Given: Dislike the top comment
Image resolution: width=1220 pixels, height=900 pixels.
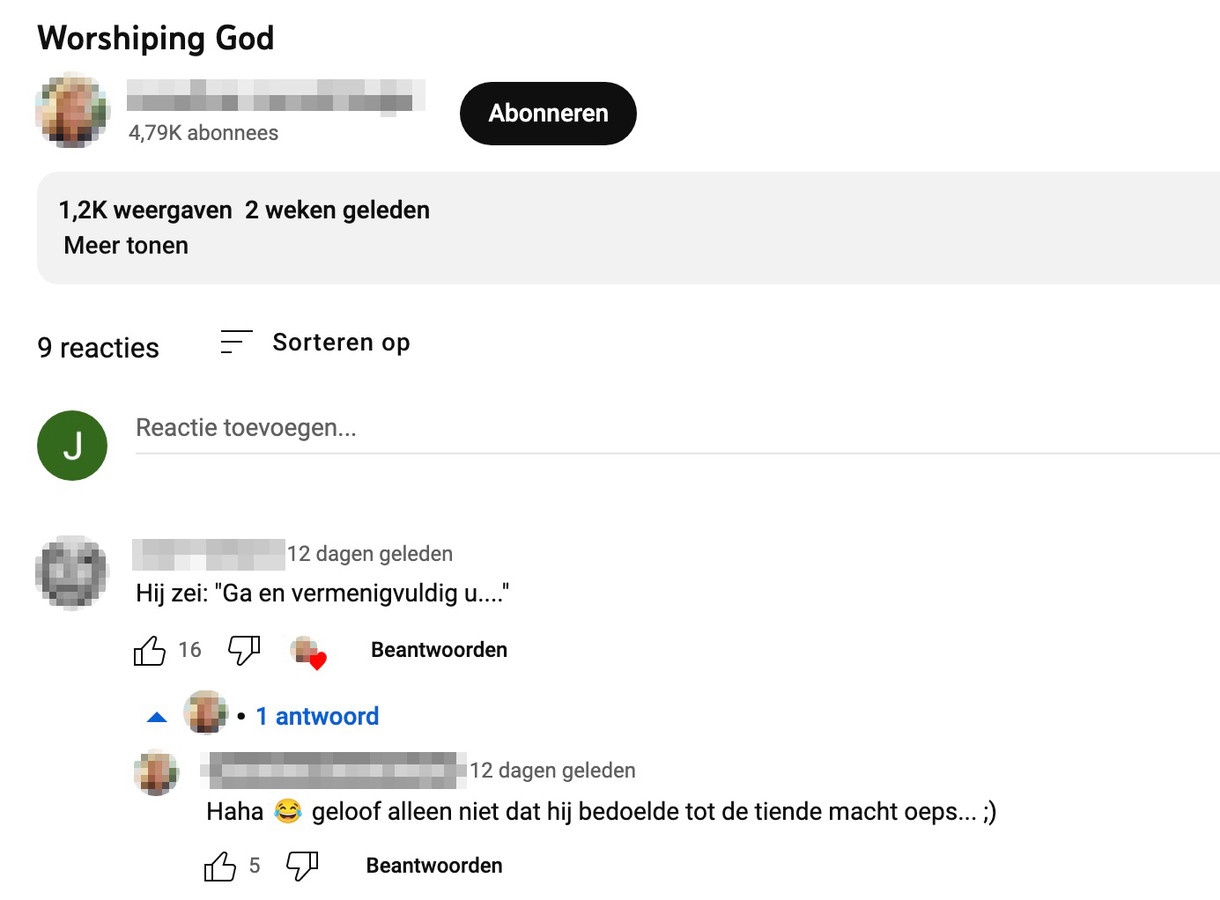Looking at the screenshot, I should tap(244, 649).
